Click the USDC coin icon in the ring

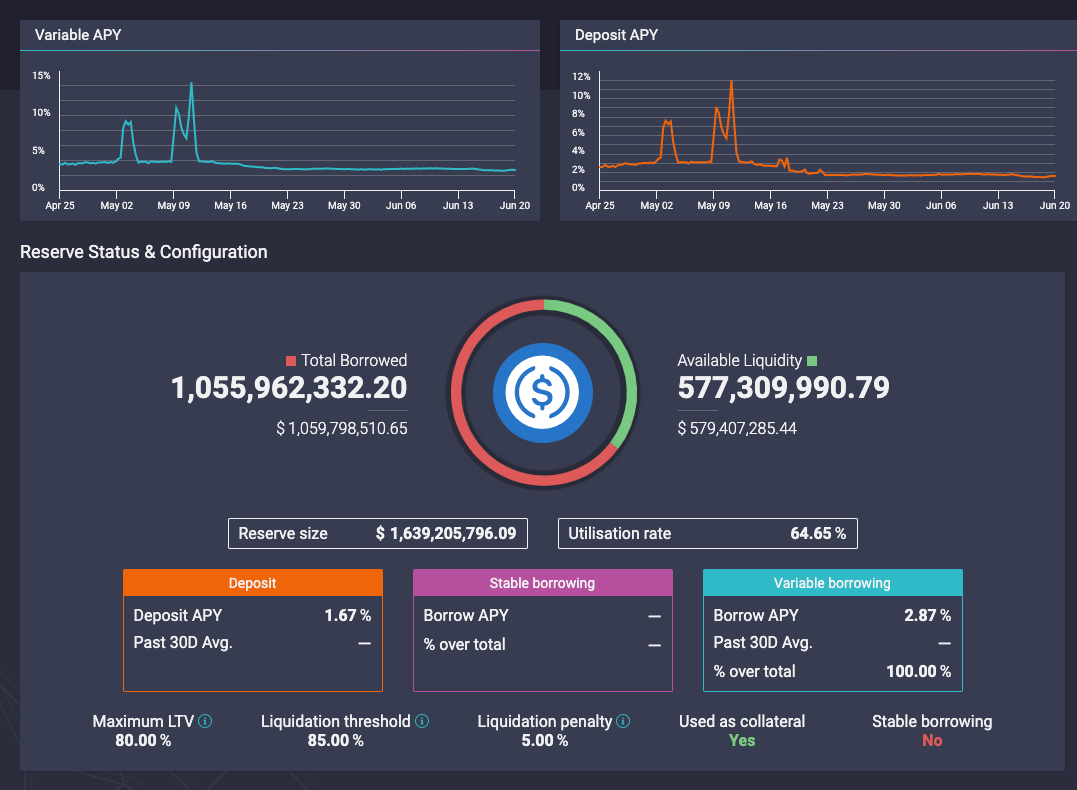click(x=543, y=393)
